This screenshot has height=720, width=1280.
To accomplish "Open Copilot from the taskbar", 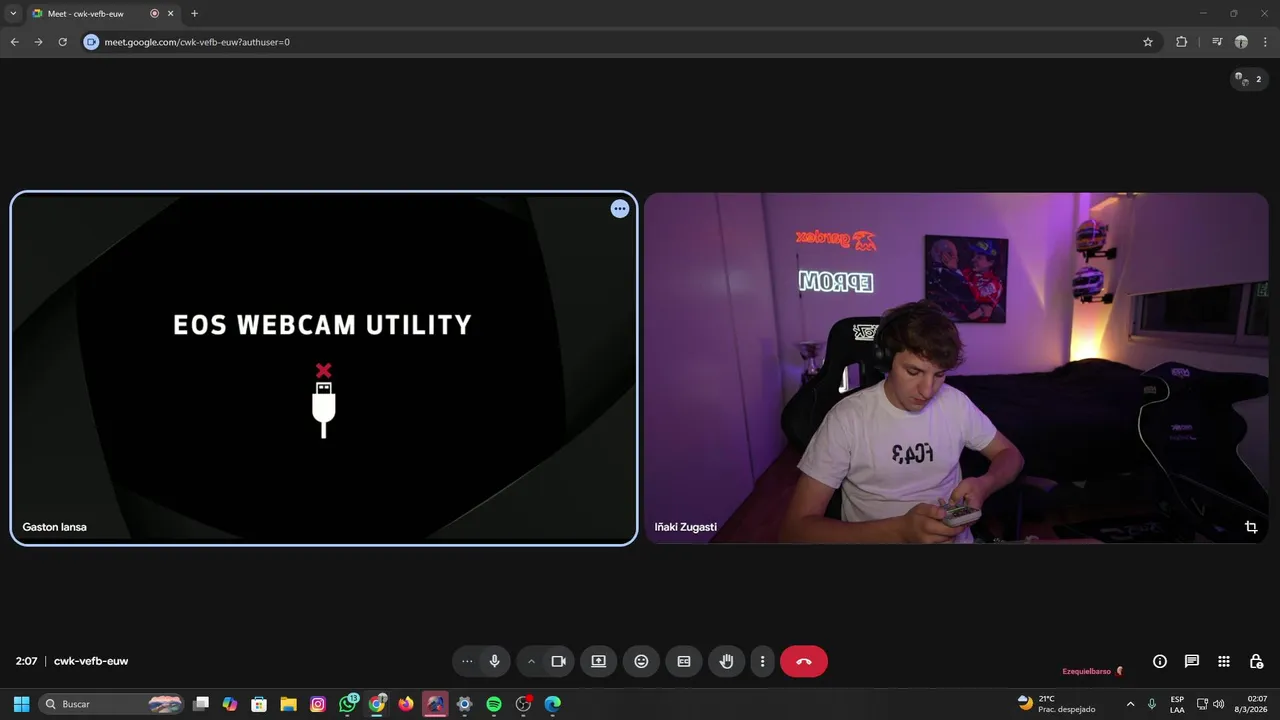I will click(x=230, y=704).
